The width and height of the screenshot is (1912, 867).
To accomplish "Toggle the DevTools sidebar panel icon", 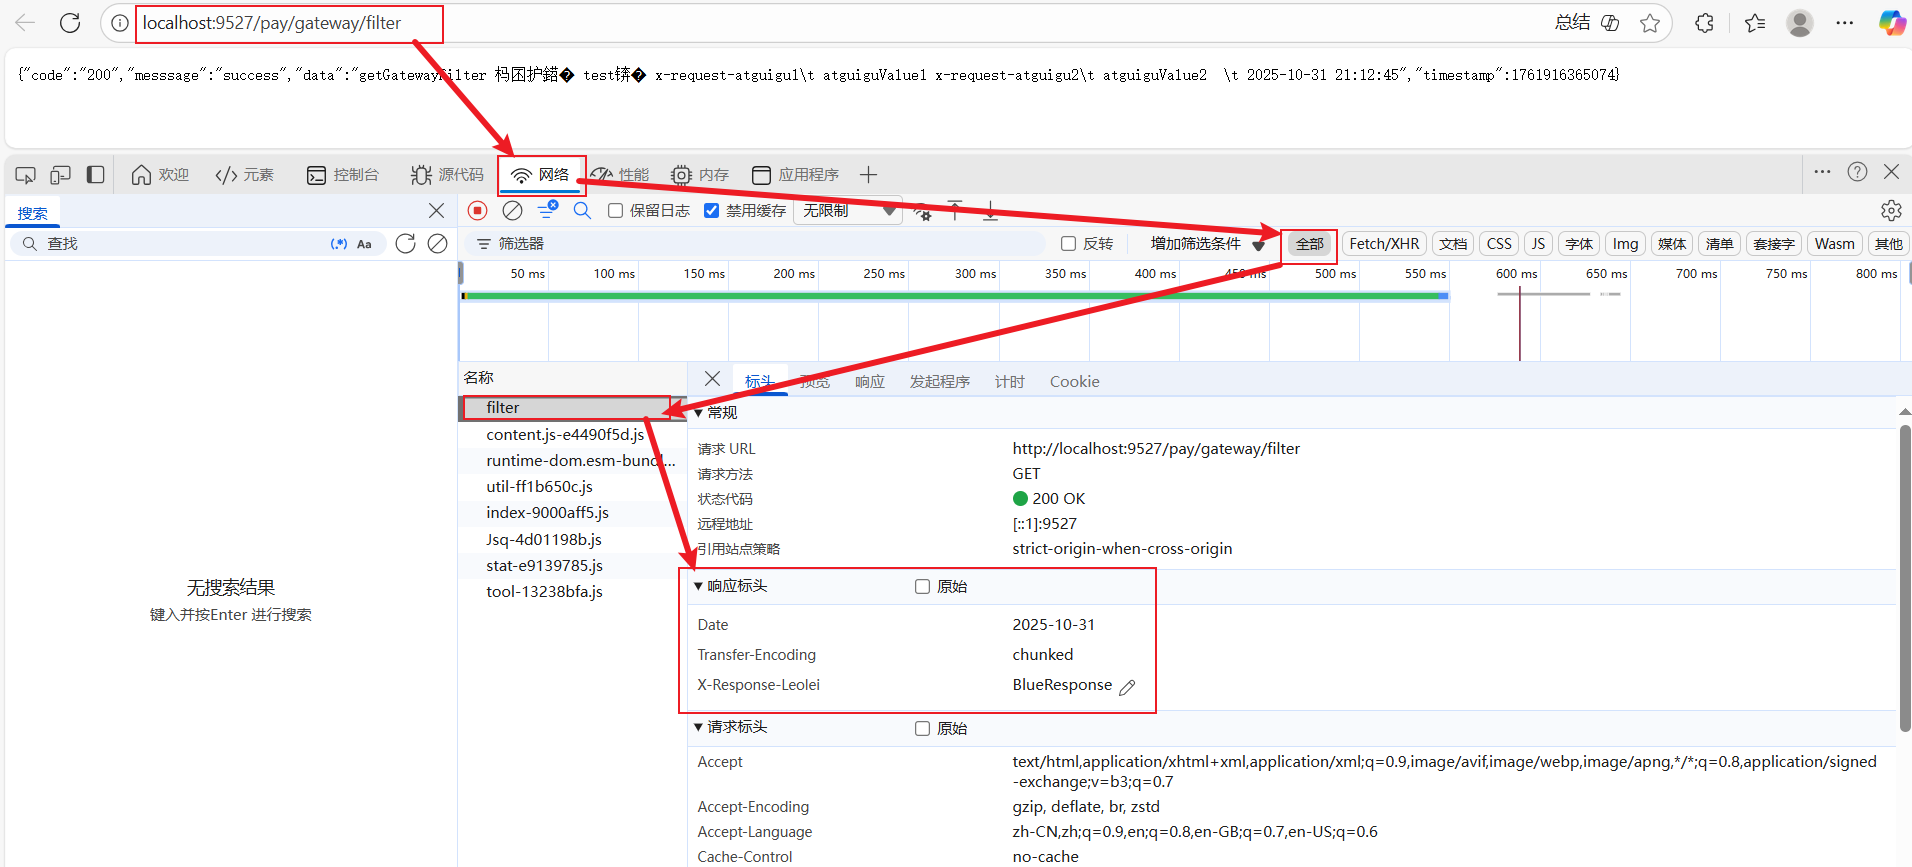I will [96, 175].
